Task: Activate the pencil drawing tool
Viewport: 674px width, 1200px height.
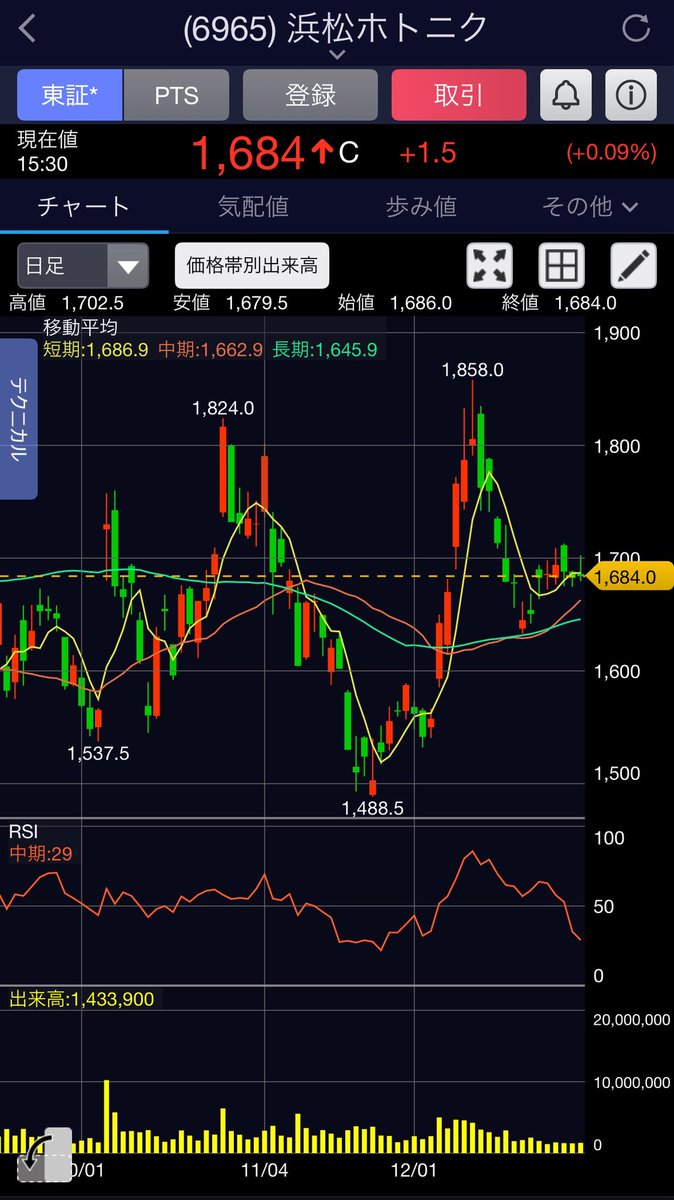Action: (x=633, y=266)
